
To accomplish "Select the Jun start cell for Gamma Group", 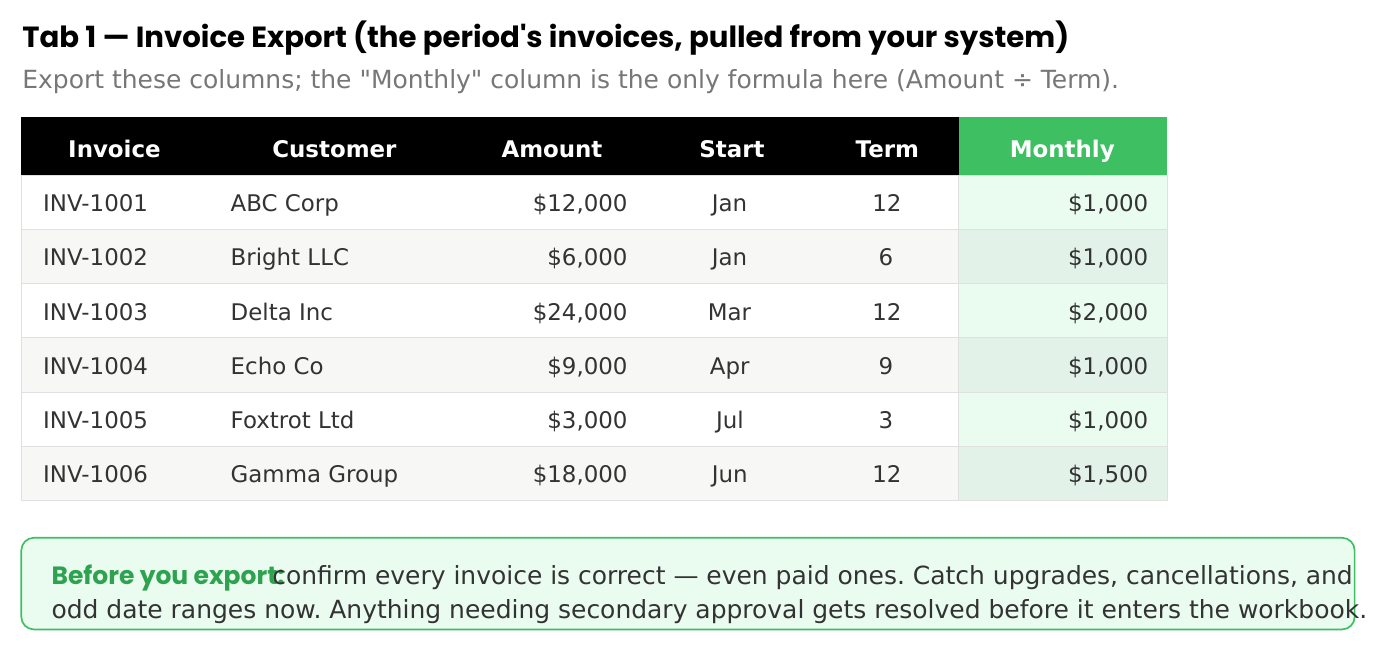I will tap(730, 474).
